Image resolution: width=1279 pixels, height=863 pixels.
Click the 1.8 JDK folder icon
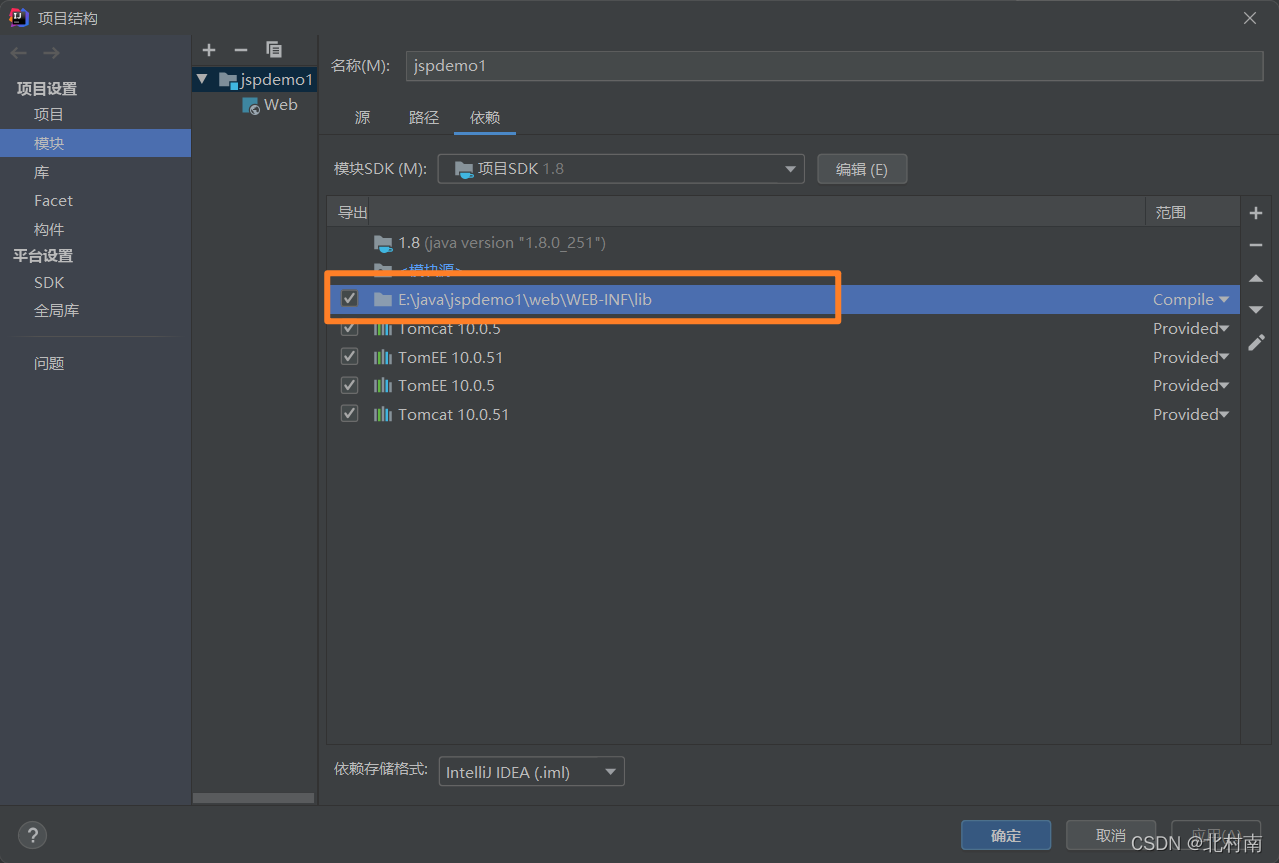click(x=383, y=243)
